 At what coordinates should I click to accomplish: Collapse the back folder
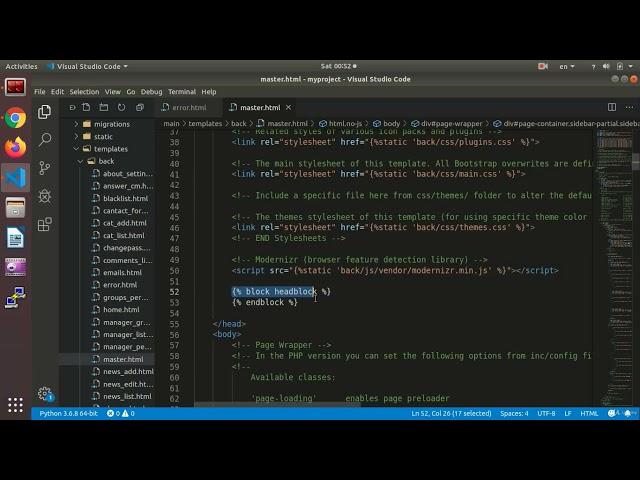pos(107,161)
